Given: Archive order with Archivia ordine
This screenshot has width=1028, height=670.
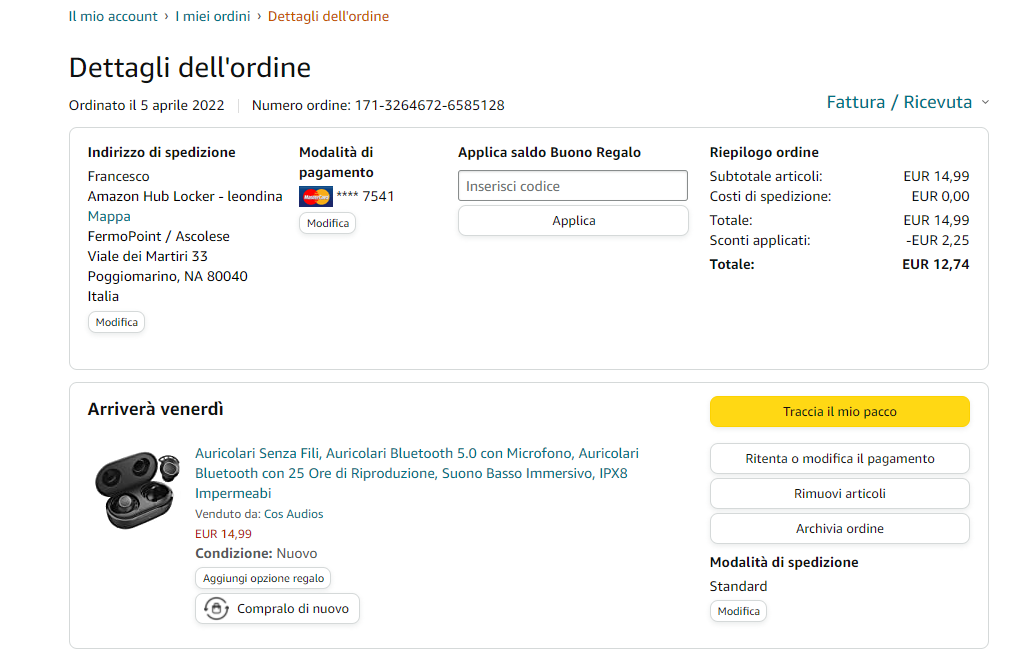Looking at the screenshot, I should tap(839, 529).
